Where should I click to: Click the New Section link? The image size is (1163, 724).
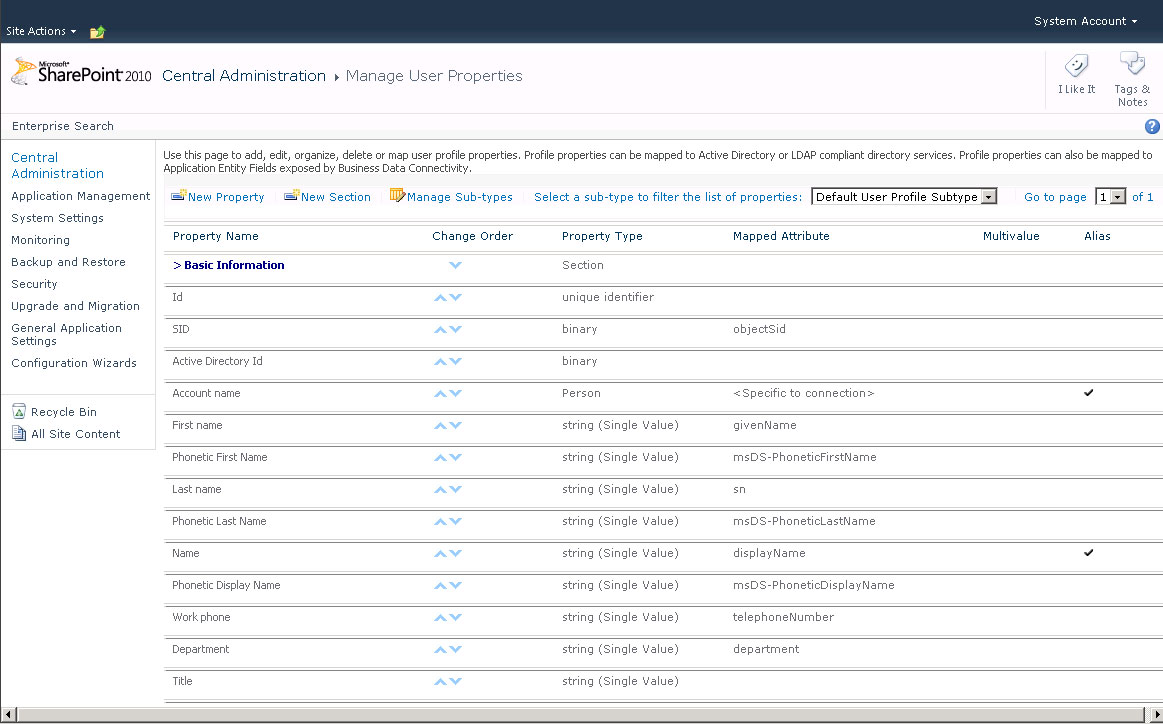(335, 197)
